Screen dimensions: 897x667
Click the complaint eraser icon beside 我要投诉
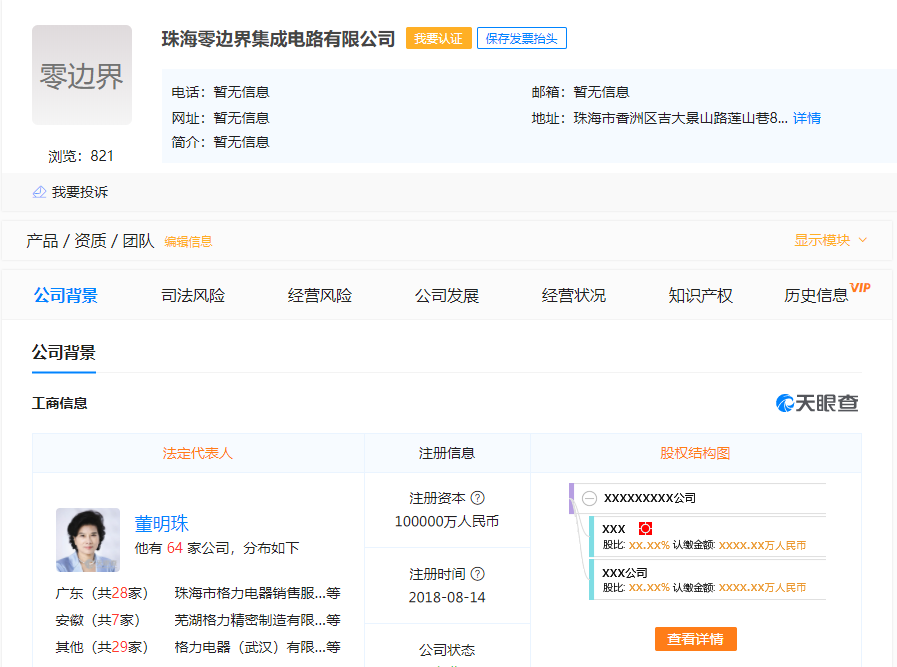[x=39, y=192]
